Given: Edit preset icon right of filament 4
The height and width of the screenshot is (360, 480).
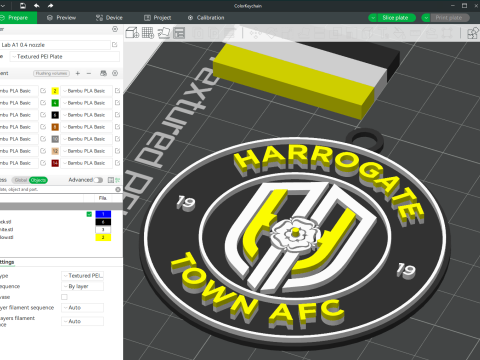Looking at the screenshot, I should (117, 103).
